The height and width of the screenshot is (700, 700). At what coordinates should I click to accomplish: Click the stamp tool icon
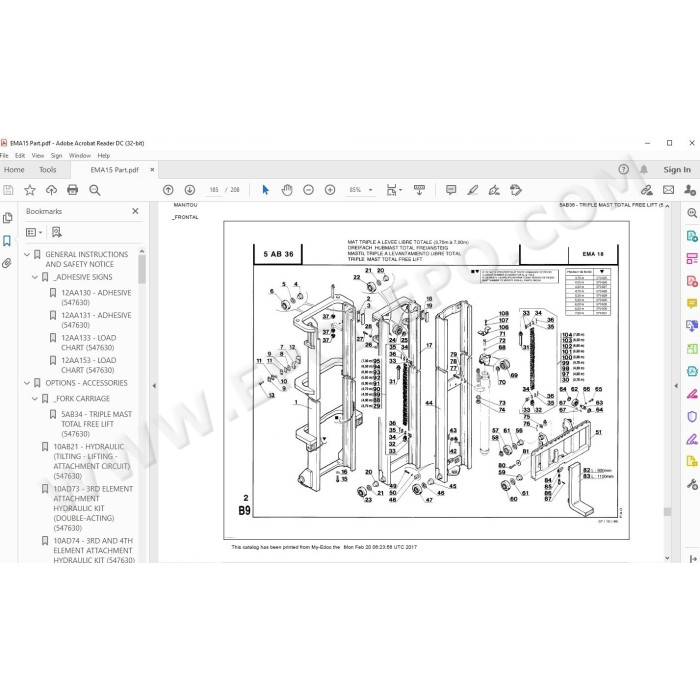pyautogui.click(x=516, y=190)
